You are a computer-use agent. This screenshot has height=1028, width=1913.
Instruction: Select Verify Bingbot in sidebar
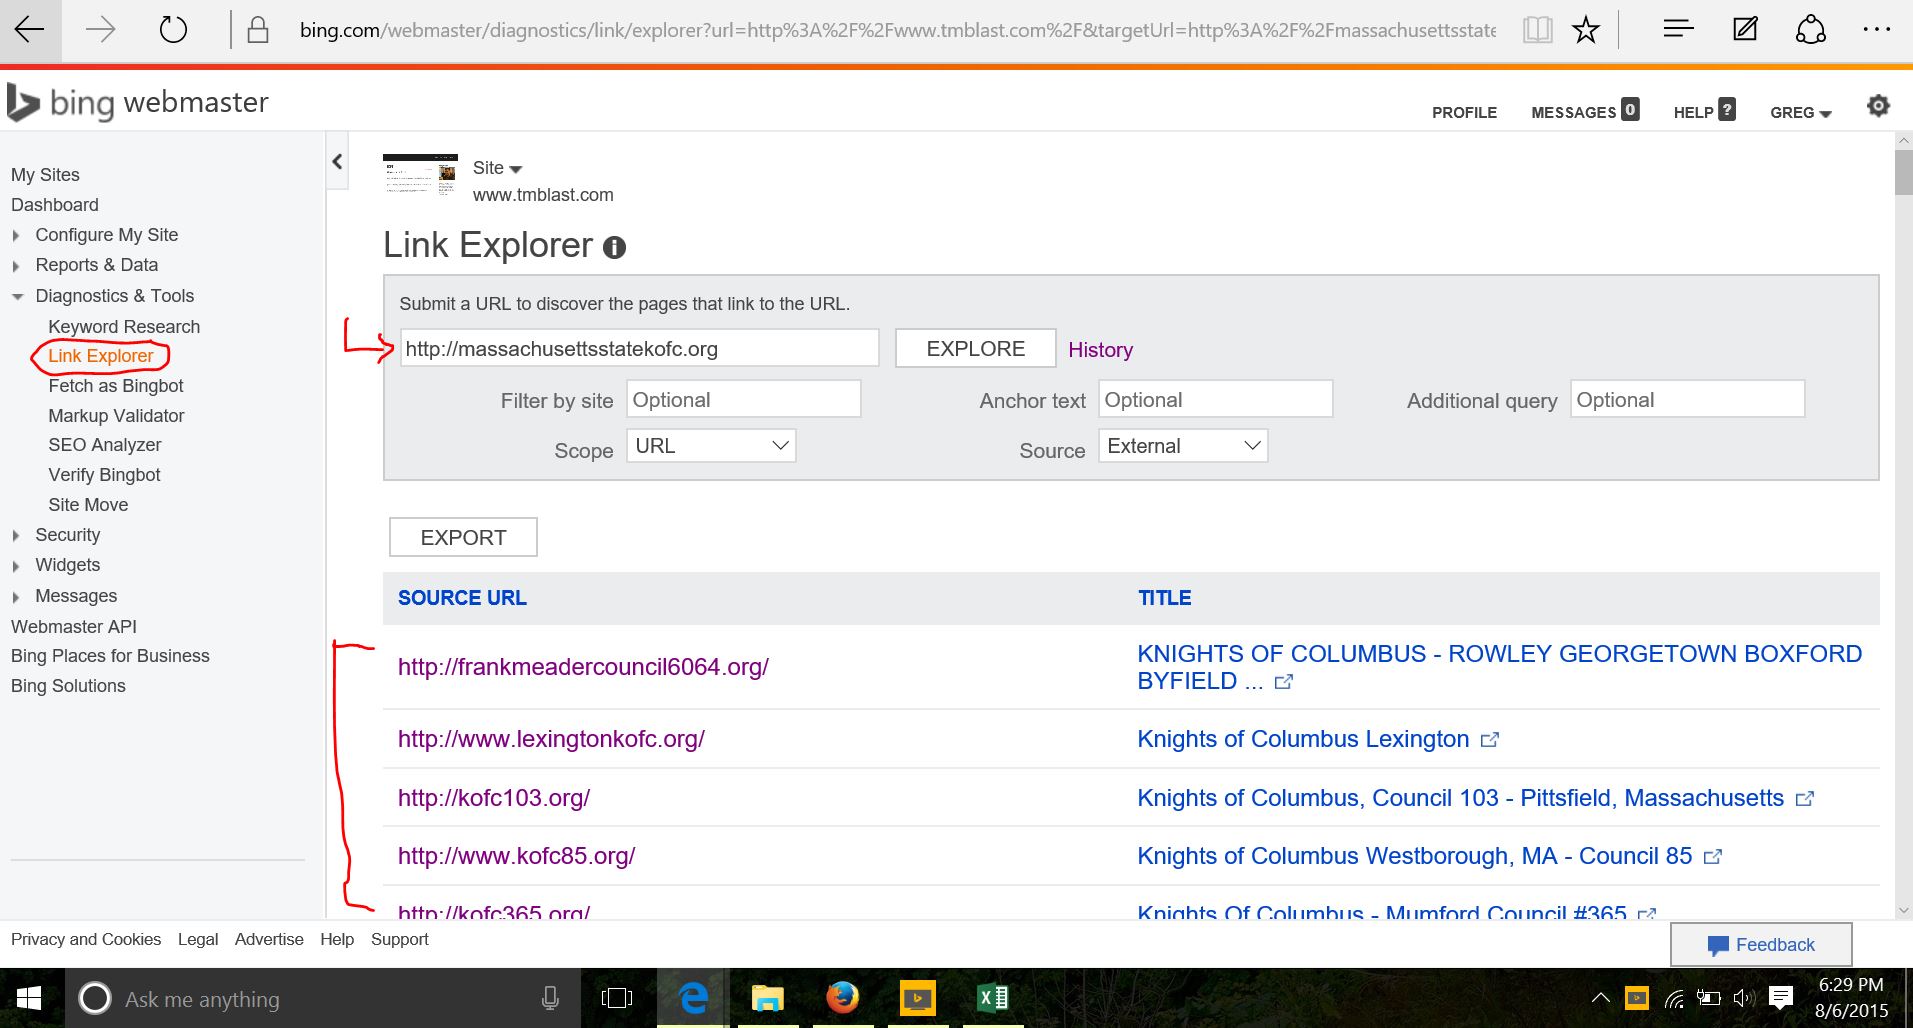[x=104, y=475]
